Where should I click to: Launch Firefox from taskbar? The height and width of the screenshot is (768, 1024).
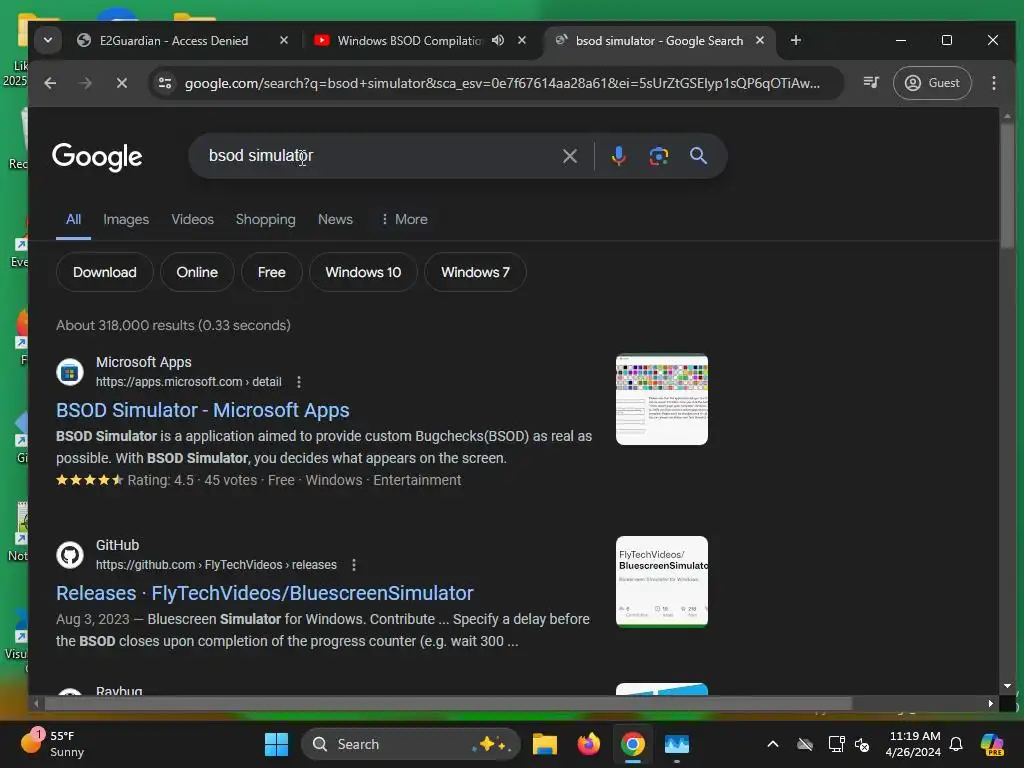[x=588, y=744]
